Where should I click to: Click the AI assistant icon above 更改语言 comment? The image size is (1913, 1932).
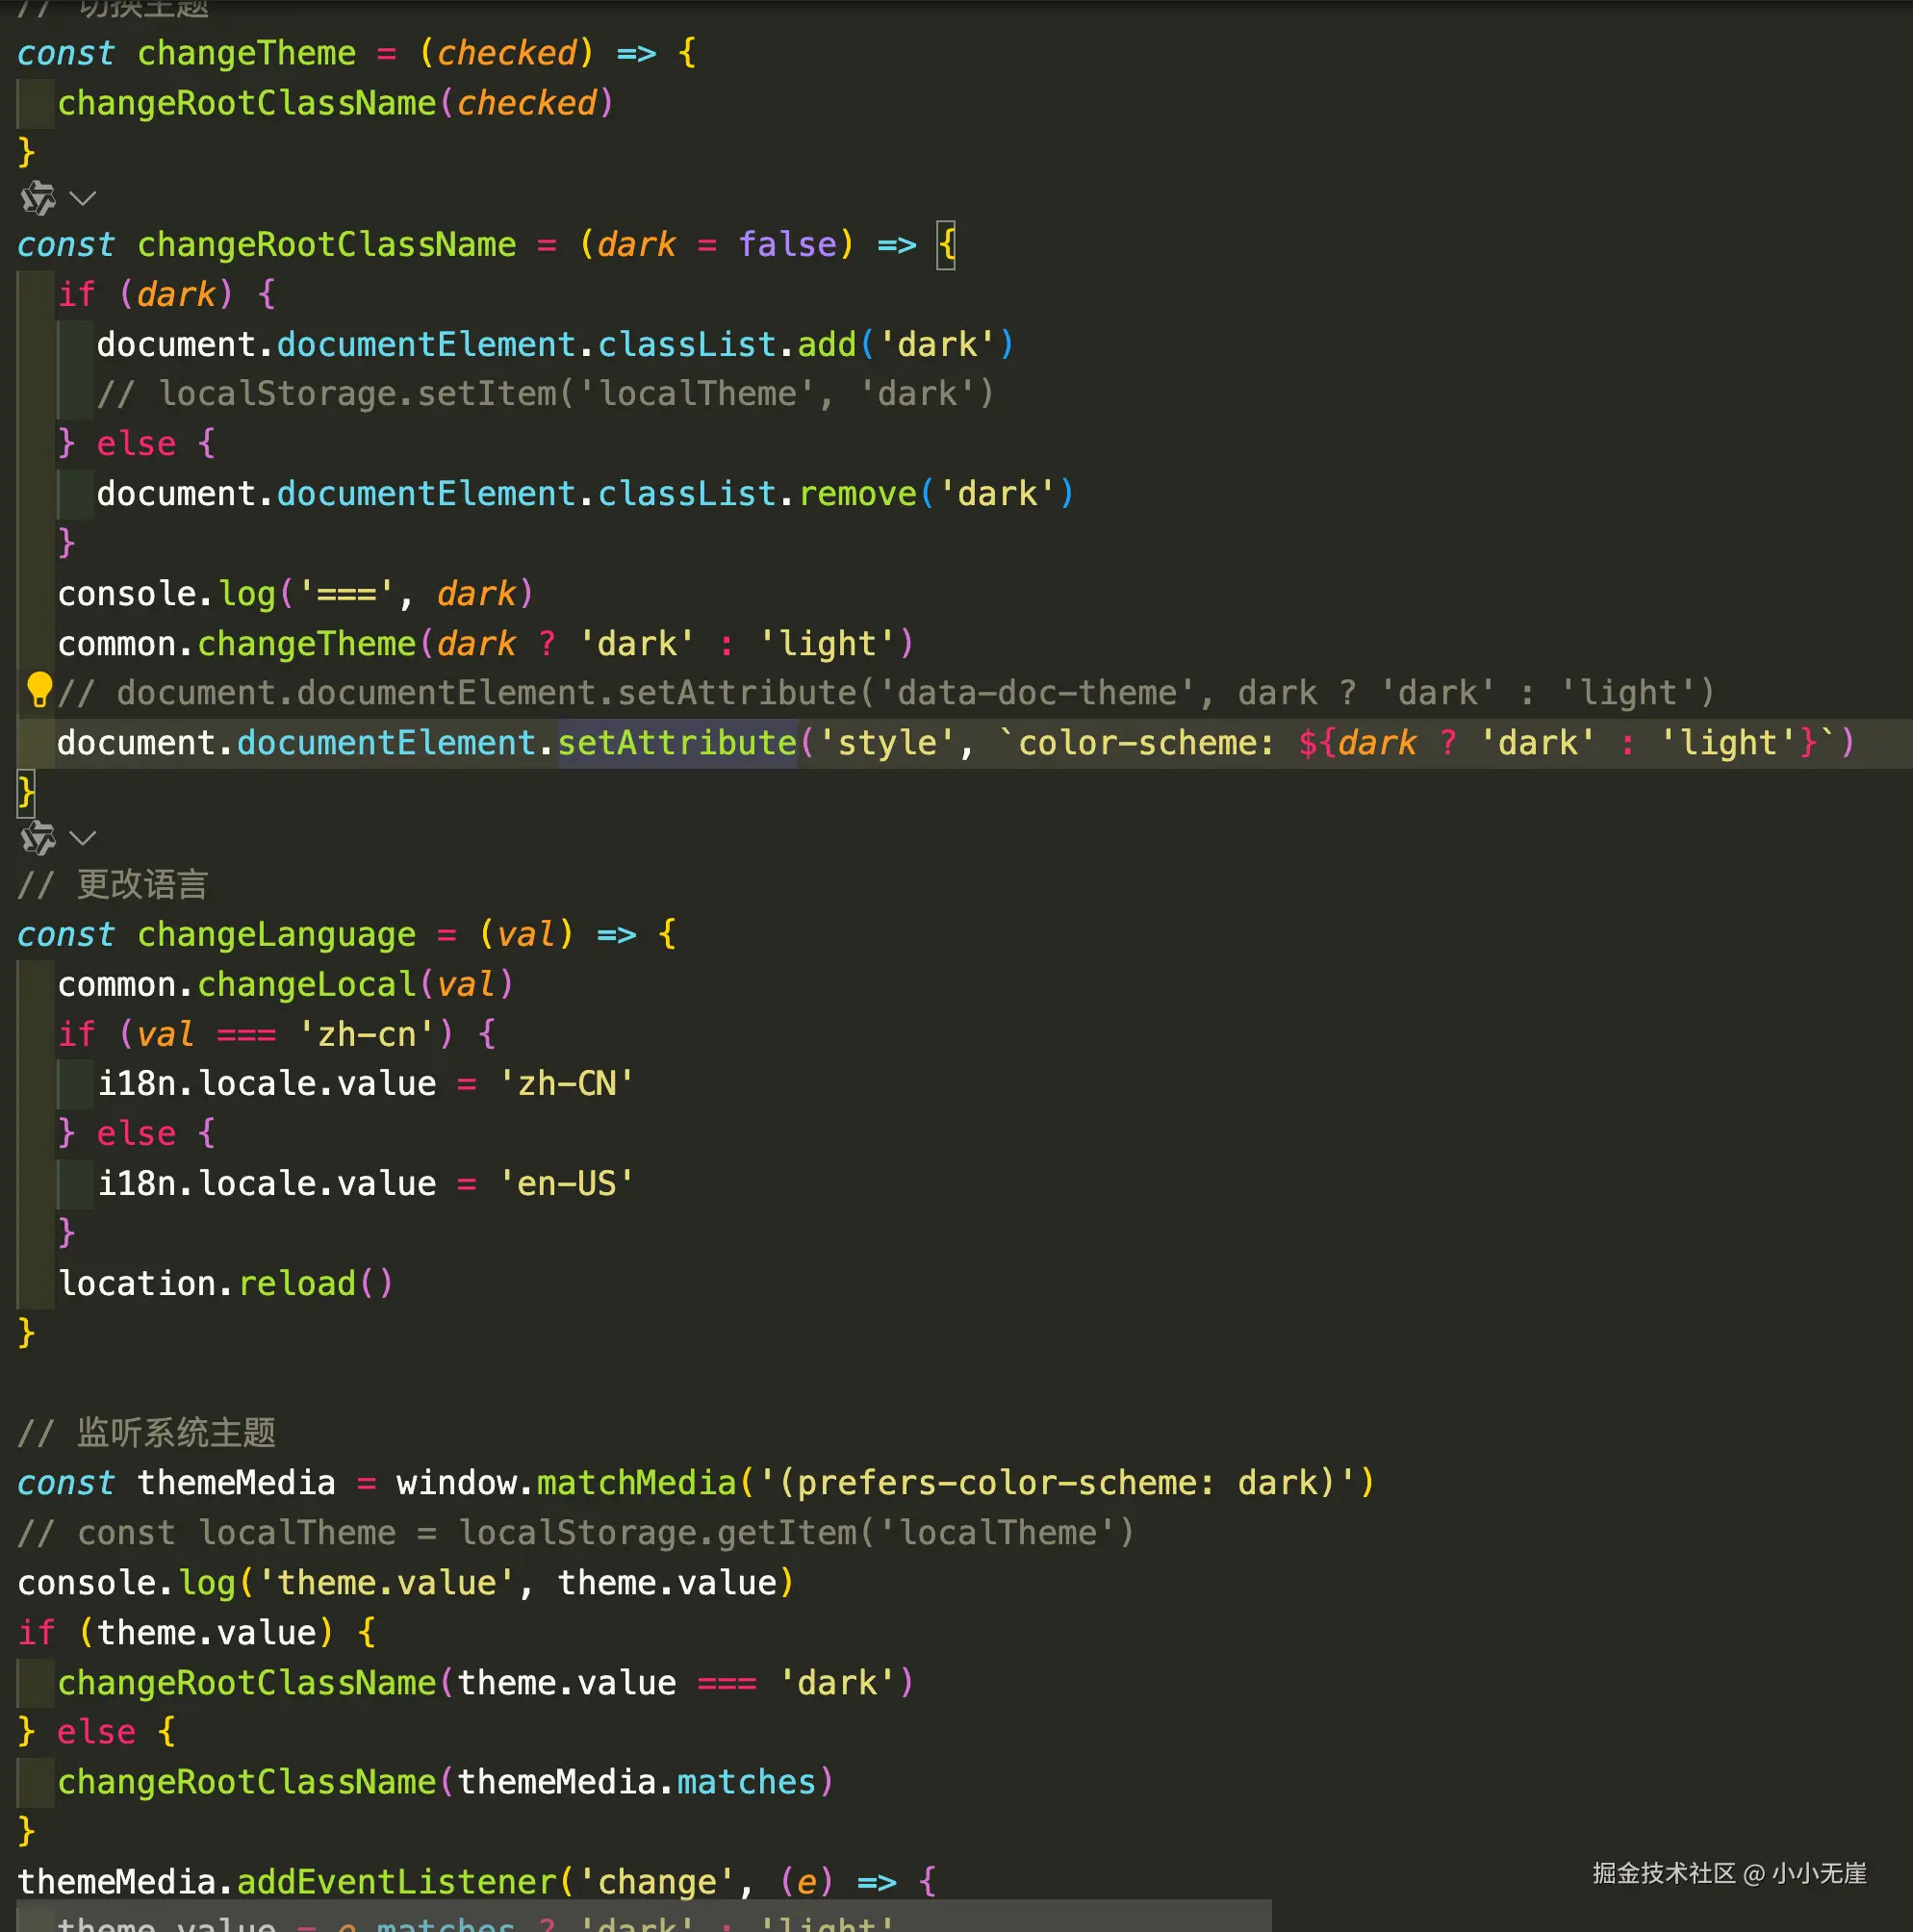(38, 838)
